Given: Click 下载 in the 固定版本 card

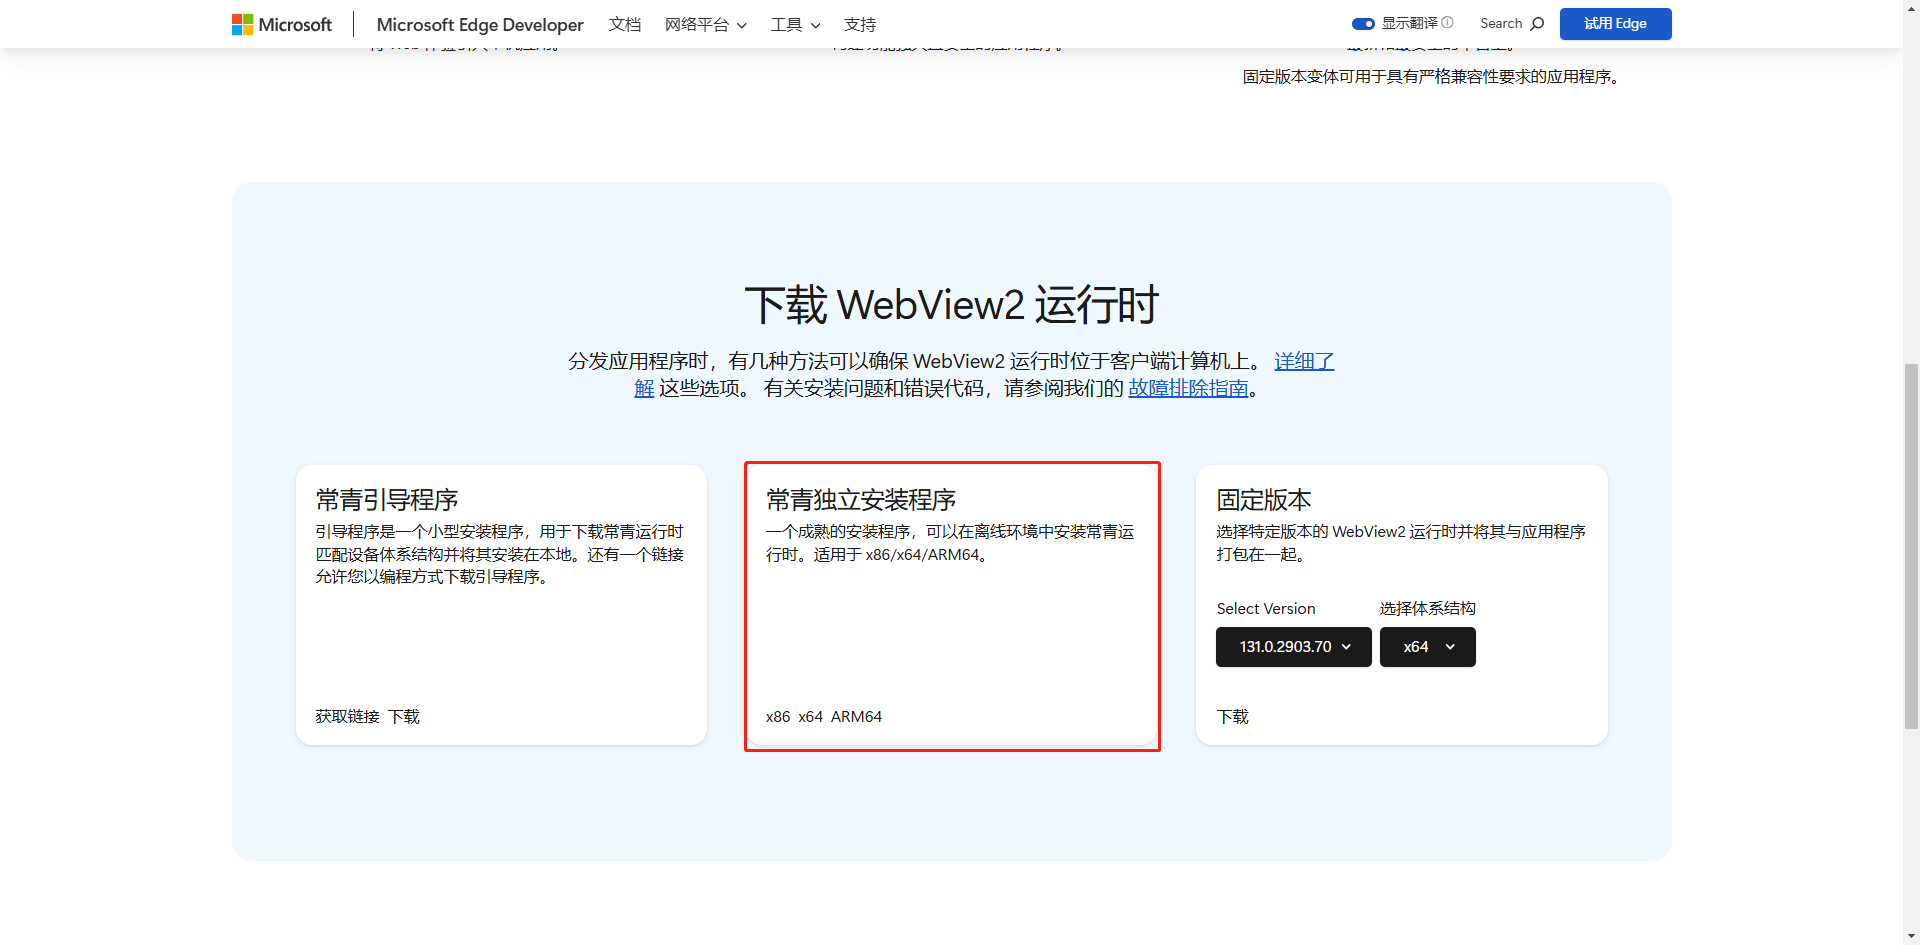Looking at the screenshot, I should 1233,717.
